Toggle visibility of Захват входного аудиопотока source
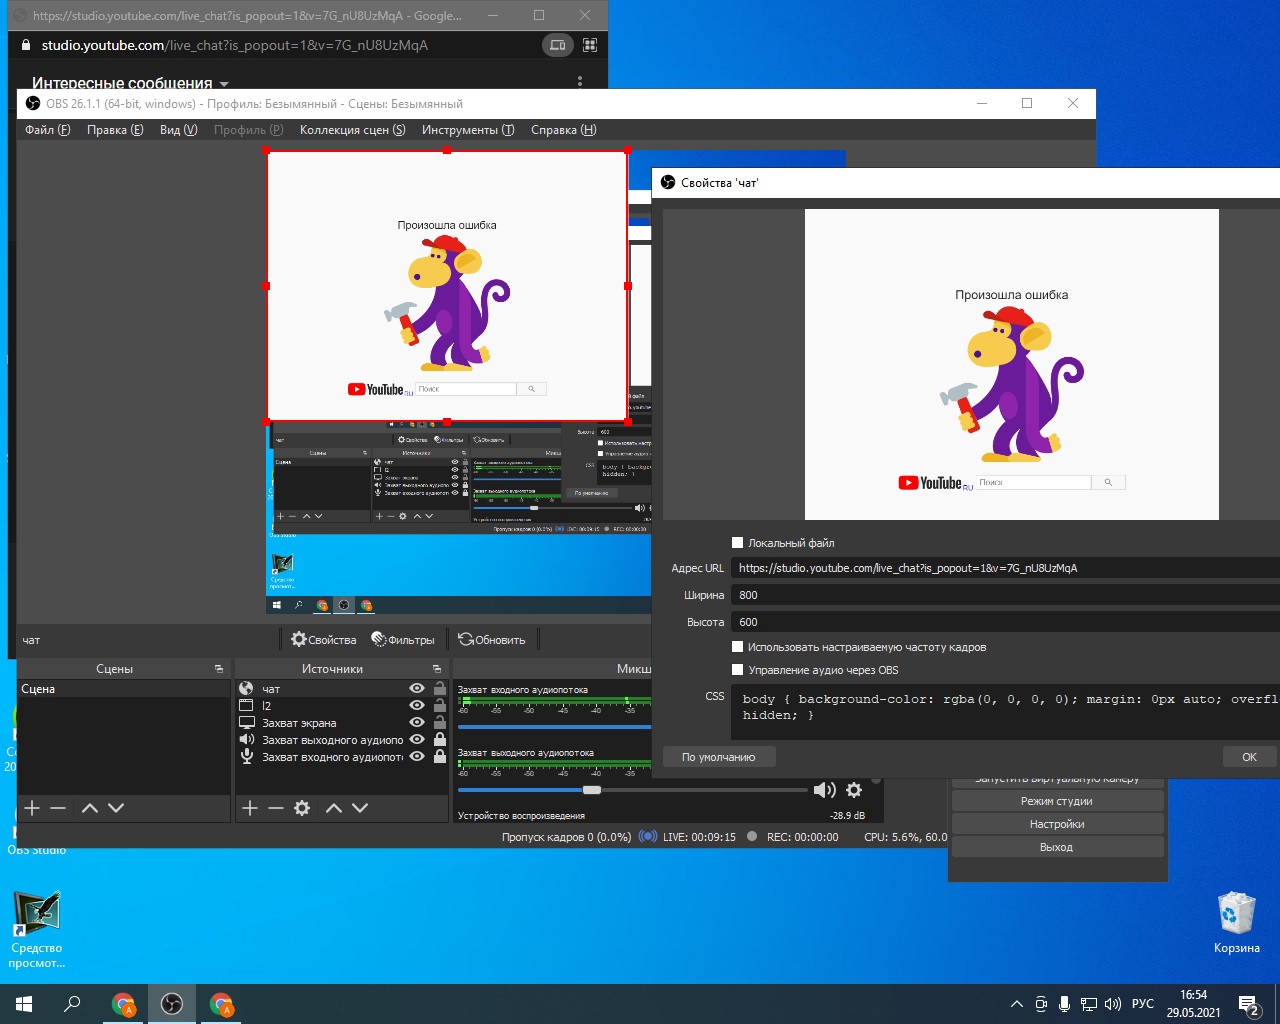 tap(417, 757)
